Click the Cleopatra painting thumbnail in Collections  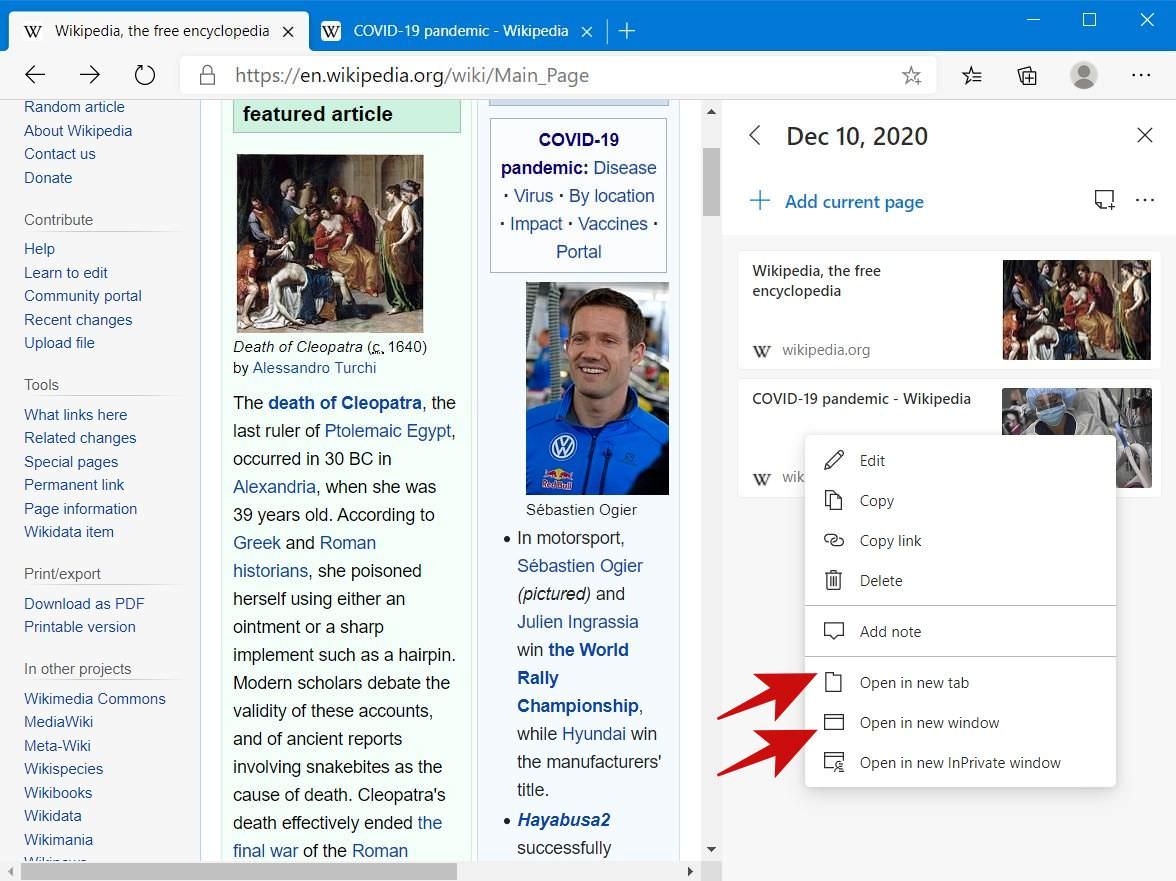[x=1076, y=310]
